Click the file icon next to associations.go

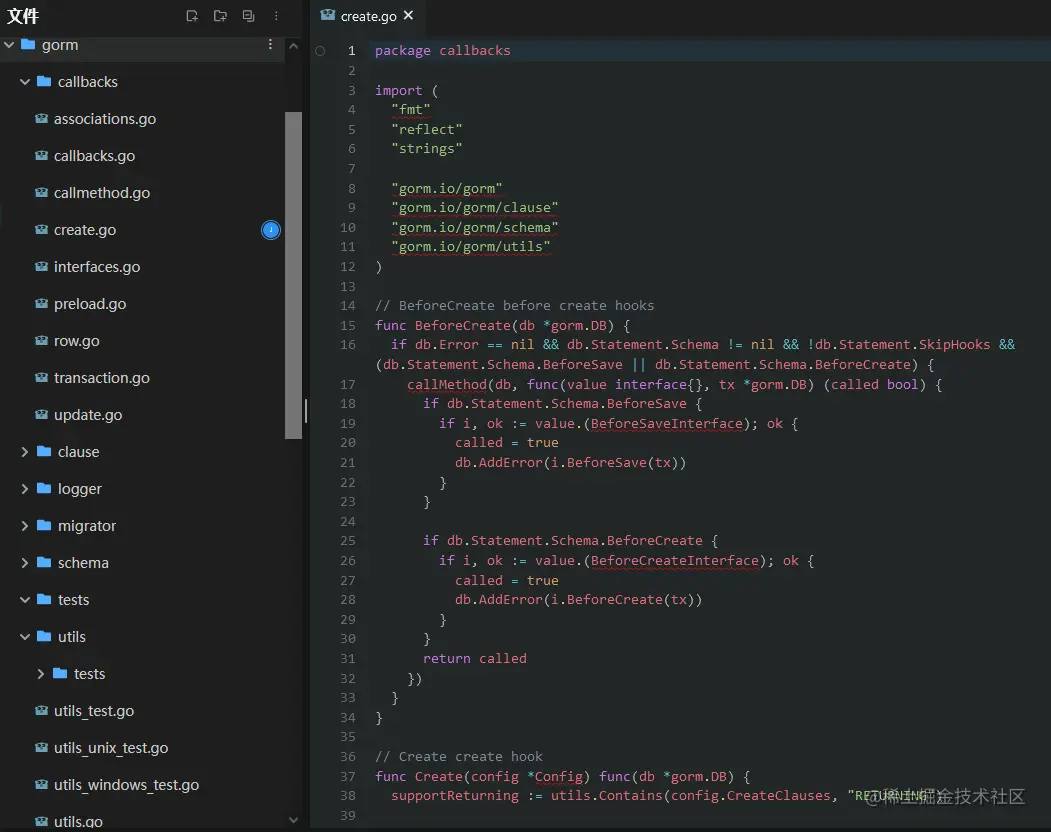[x=42, y=119]
